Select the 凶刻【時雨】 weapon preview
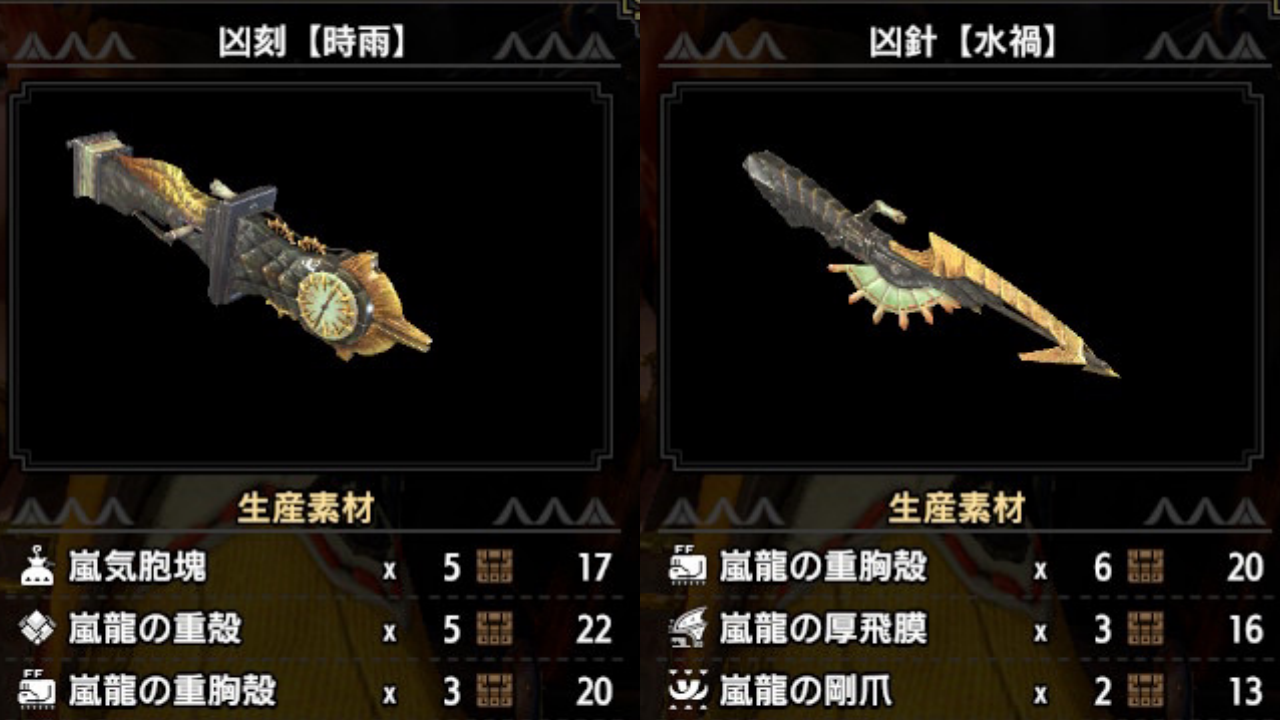 (x=312, y=276)
